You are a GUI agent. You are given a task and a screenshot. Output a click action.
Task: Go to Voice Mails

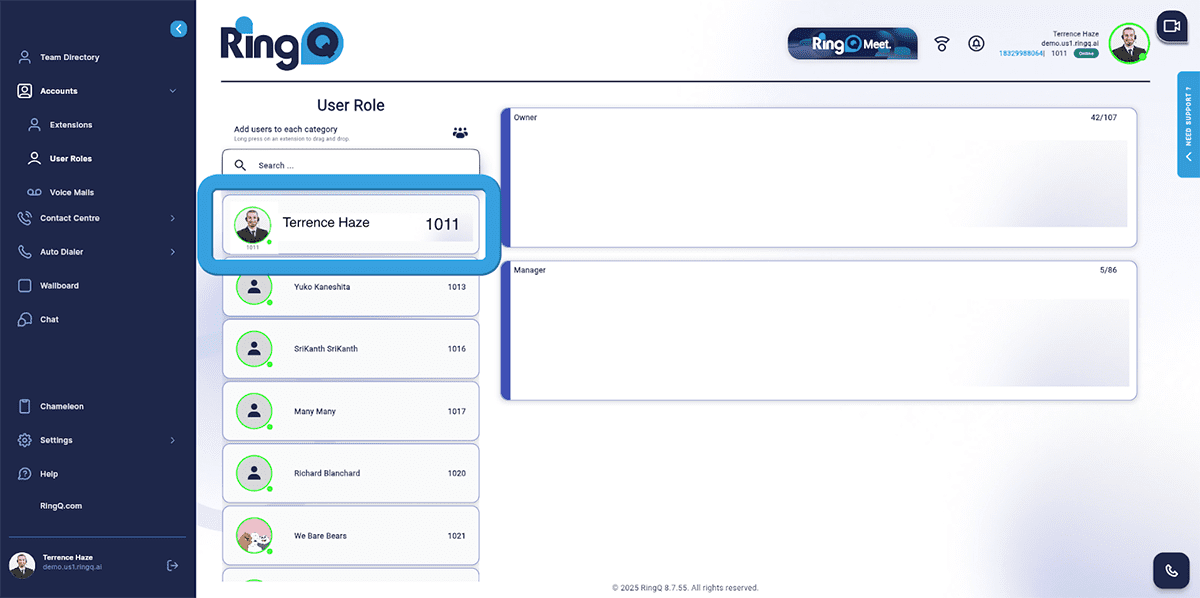(x=71, y=192)
